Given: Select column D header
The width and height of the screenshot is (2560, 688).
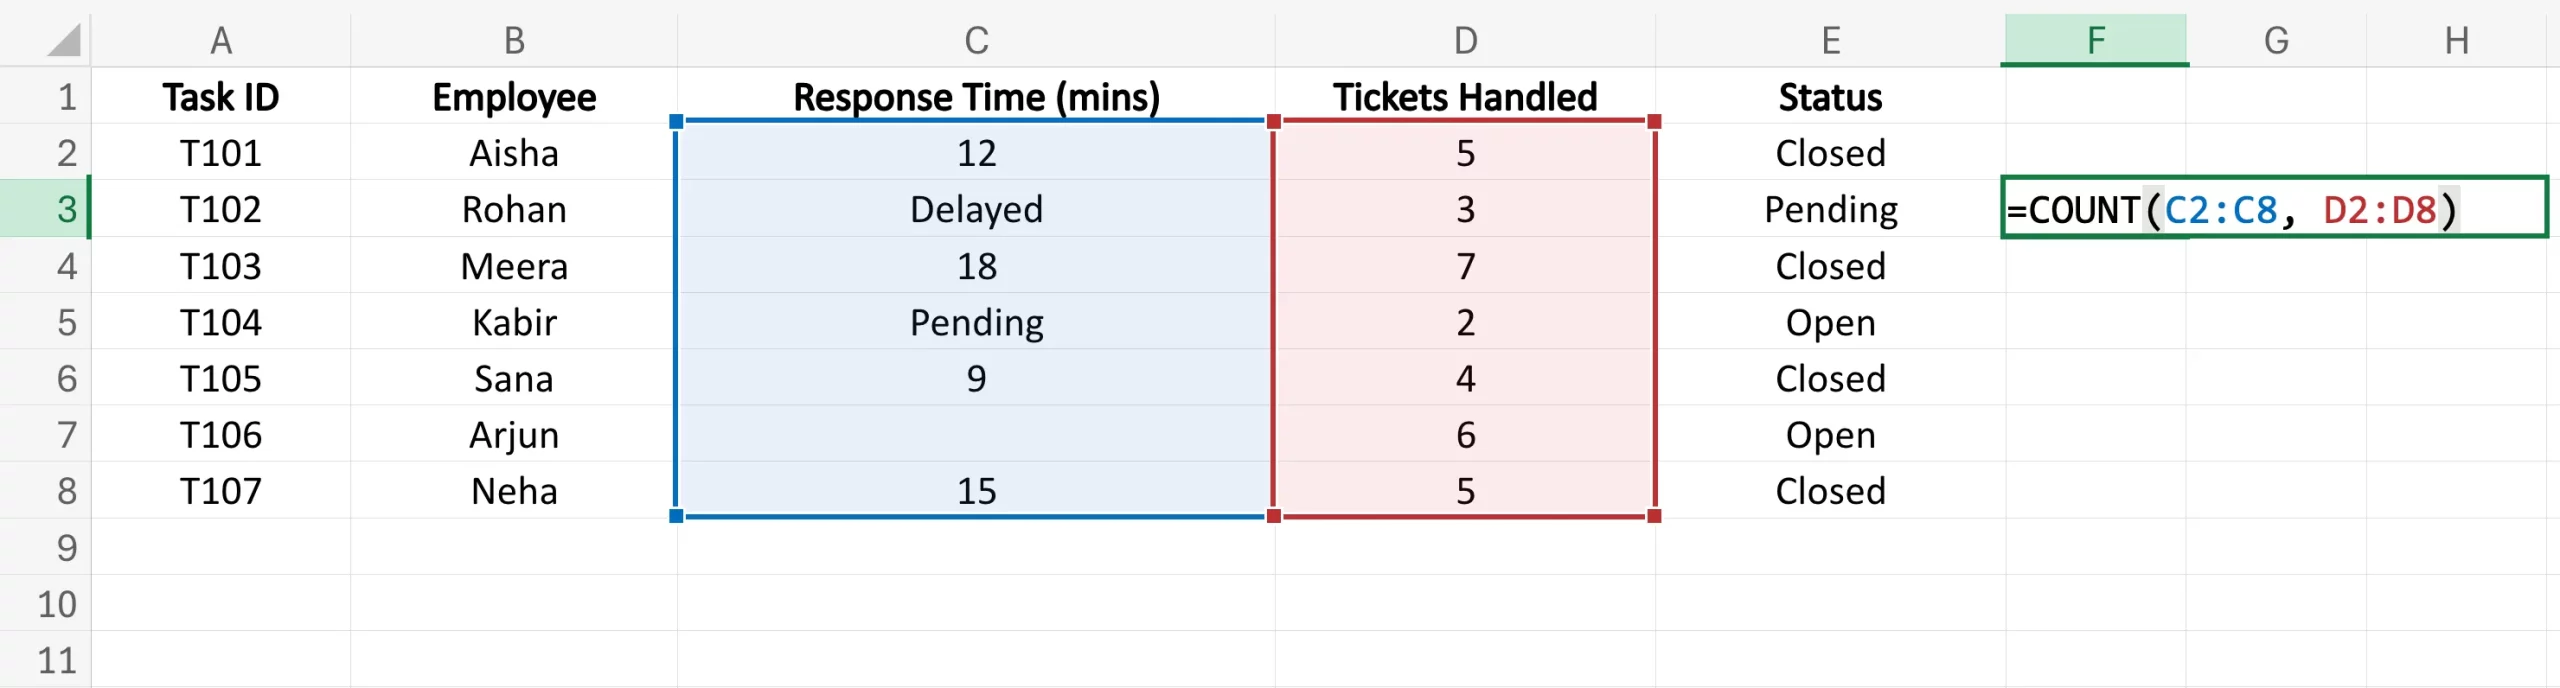Looking at the screenshot, I should [x=1465, y=41].
